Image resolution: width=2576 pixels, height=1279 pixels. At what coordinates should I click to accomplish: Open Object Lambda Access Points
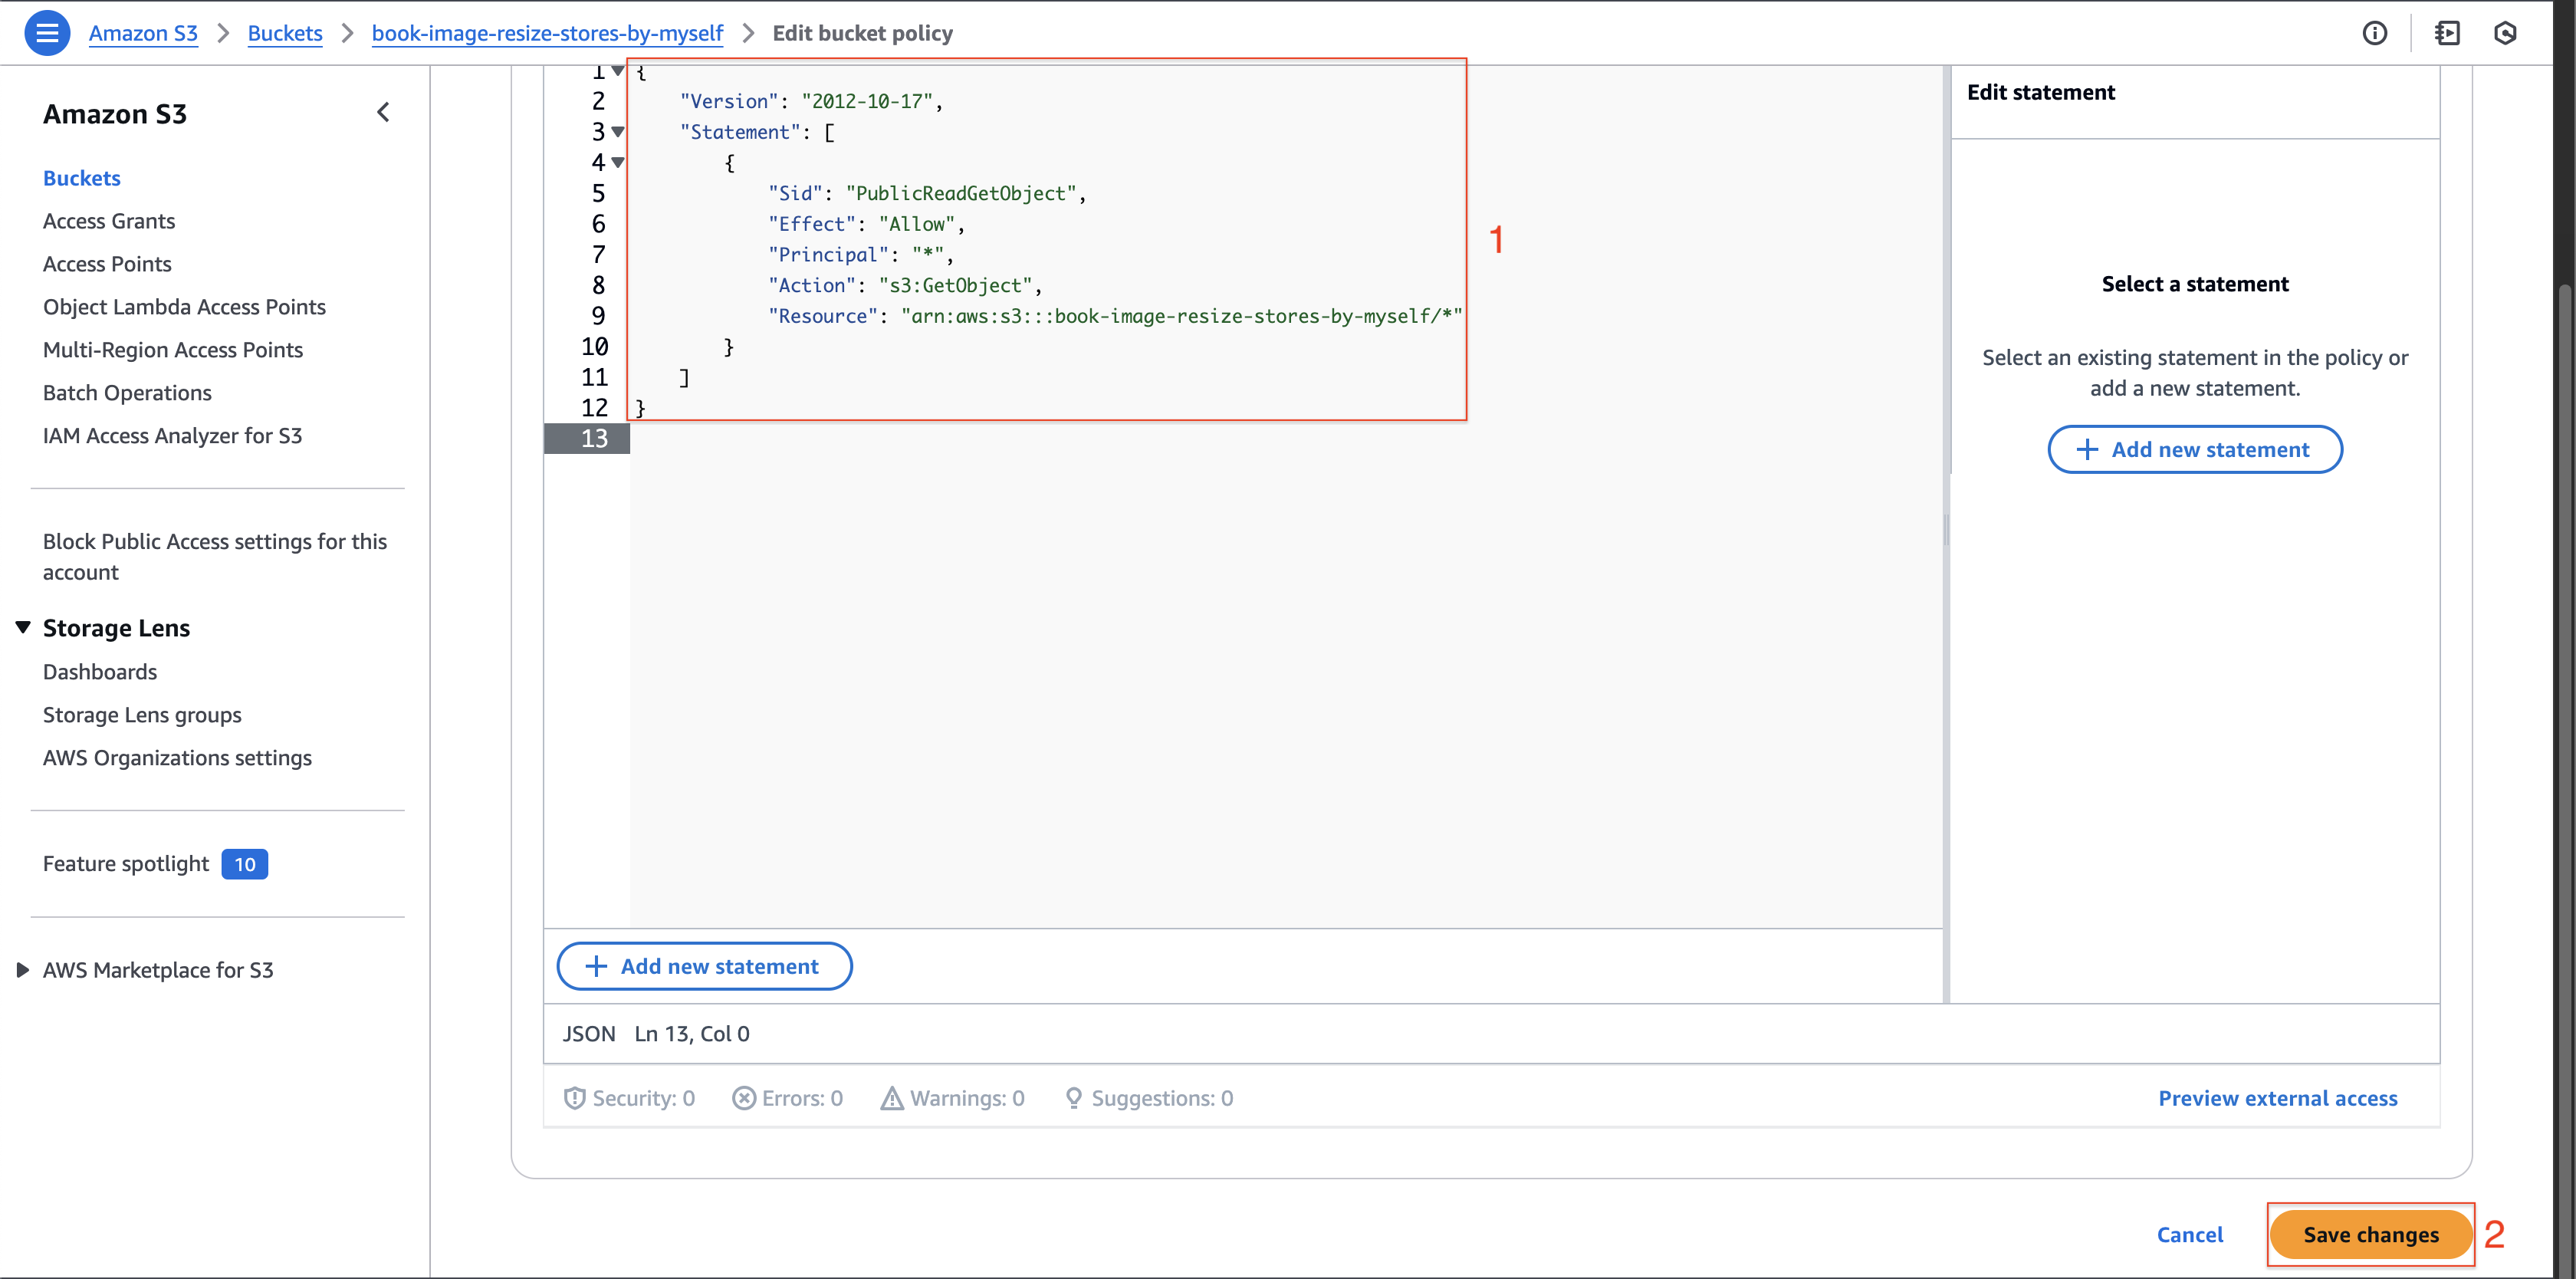184,307
